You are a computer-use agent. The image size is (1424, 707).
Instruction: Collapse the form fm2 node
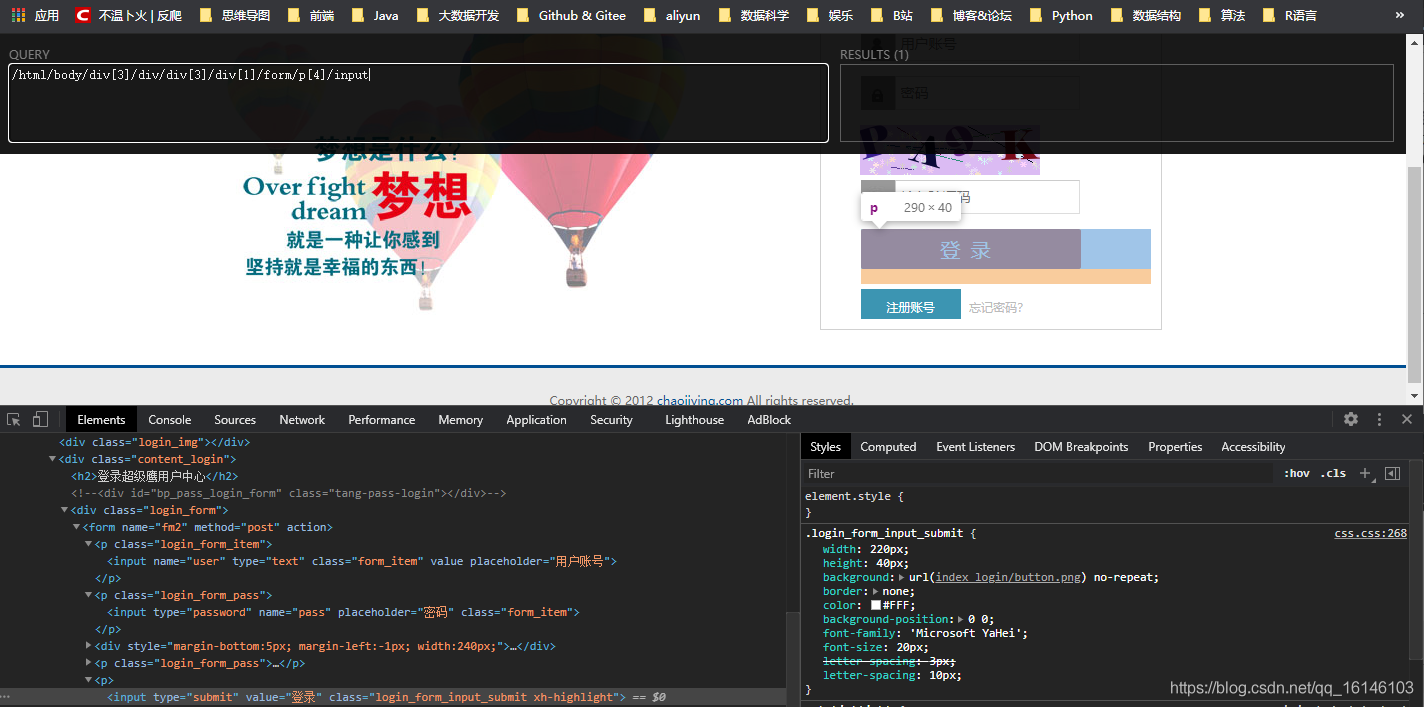click(x=76, y=527)
